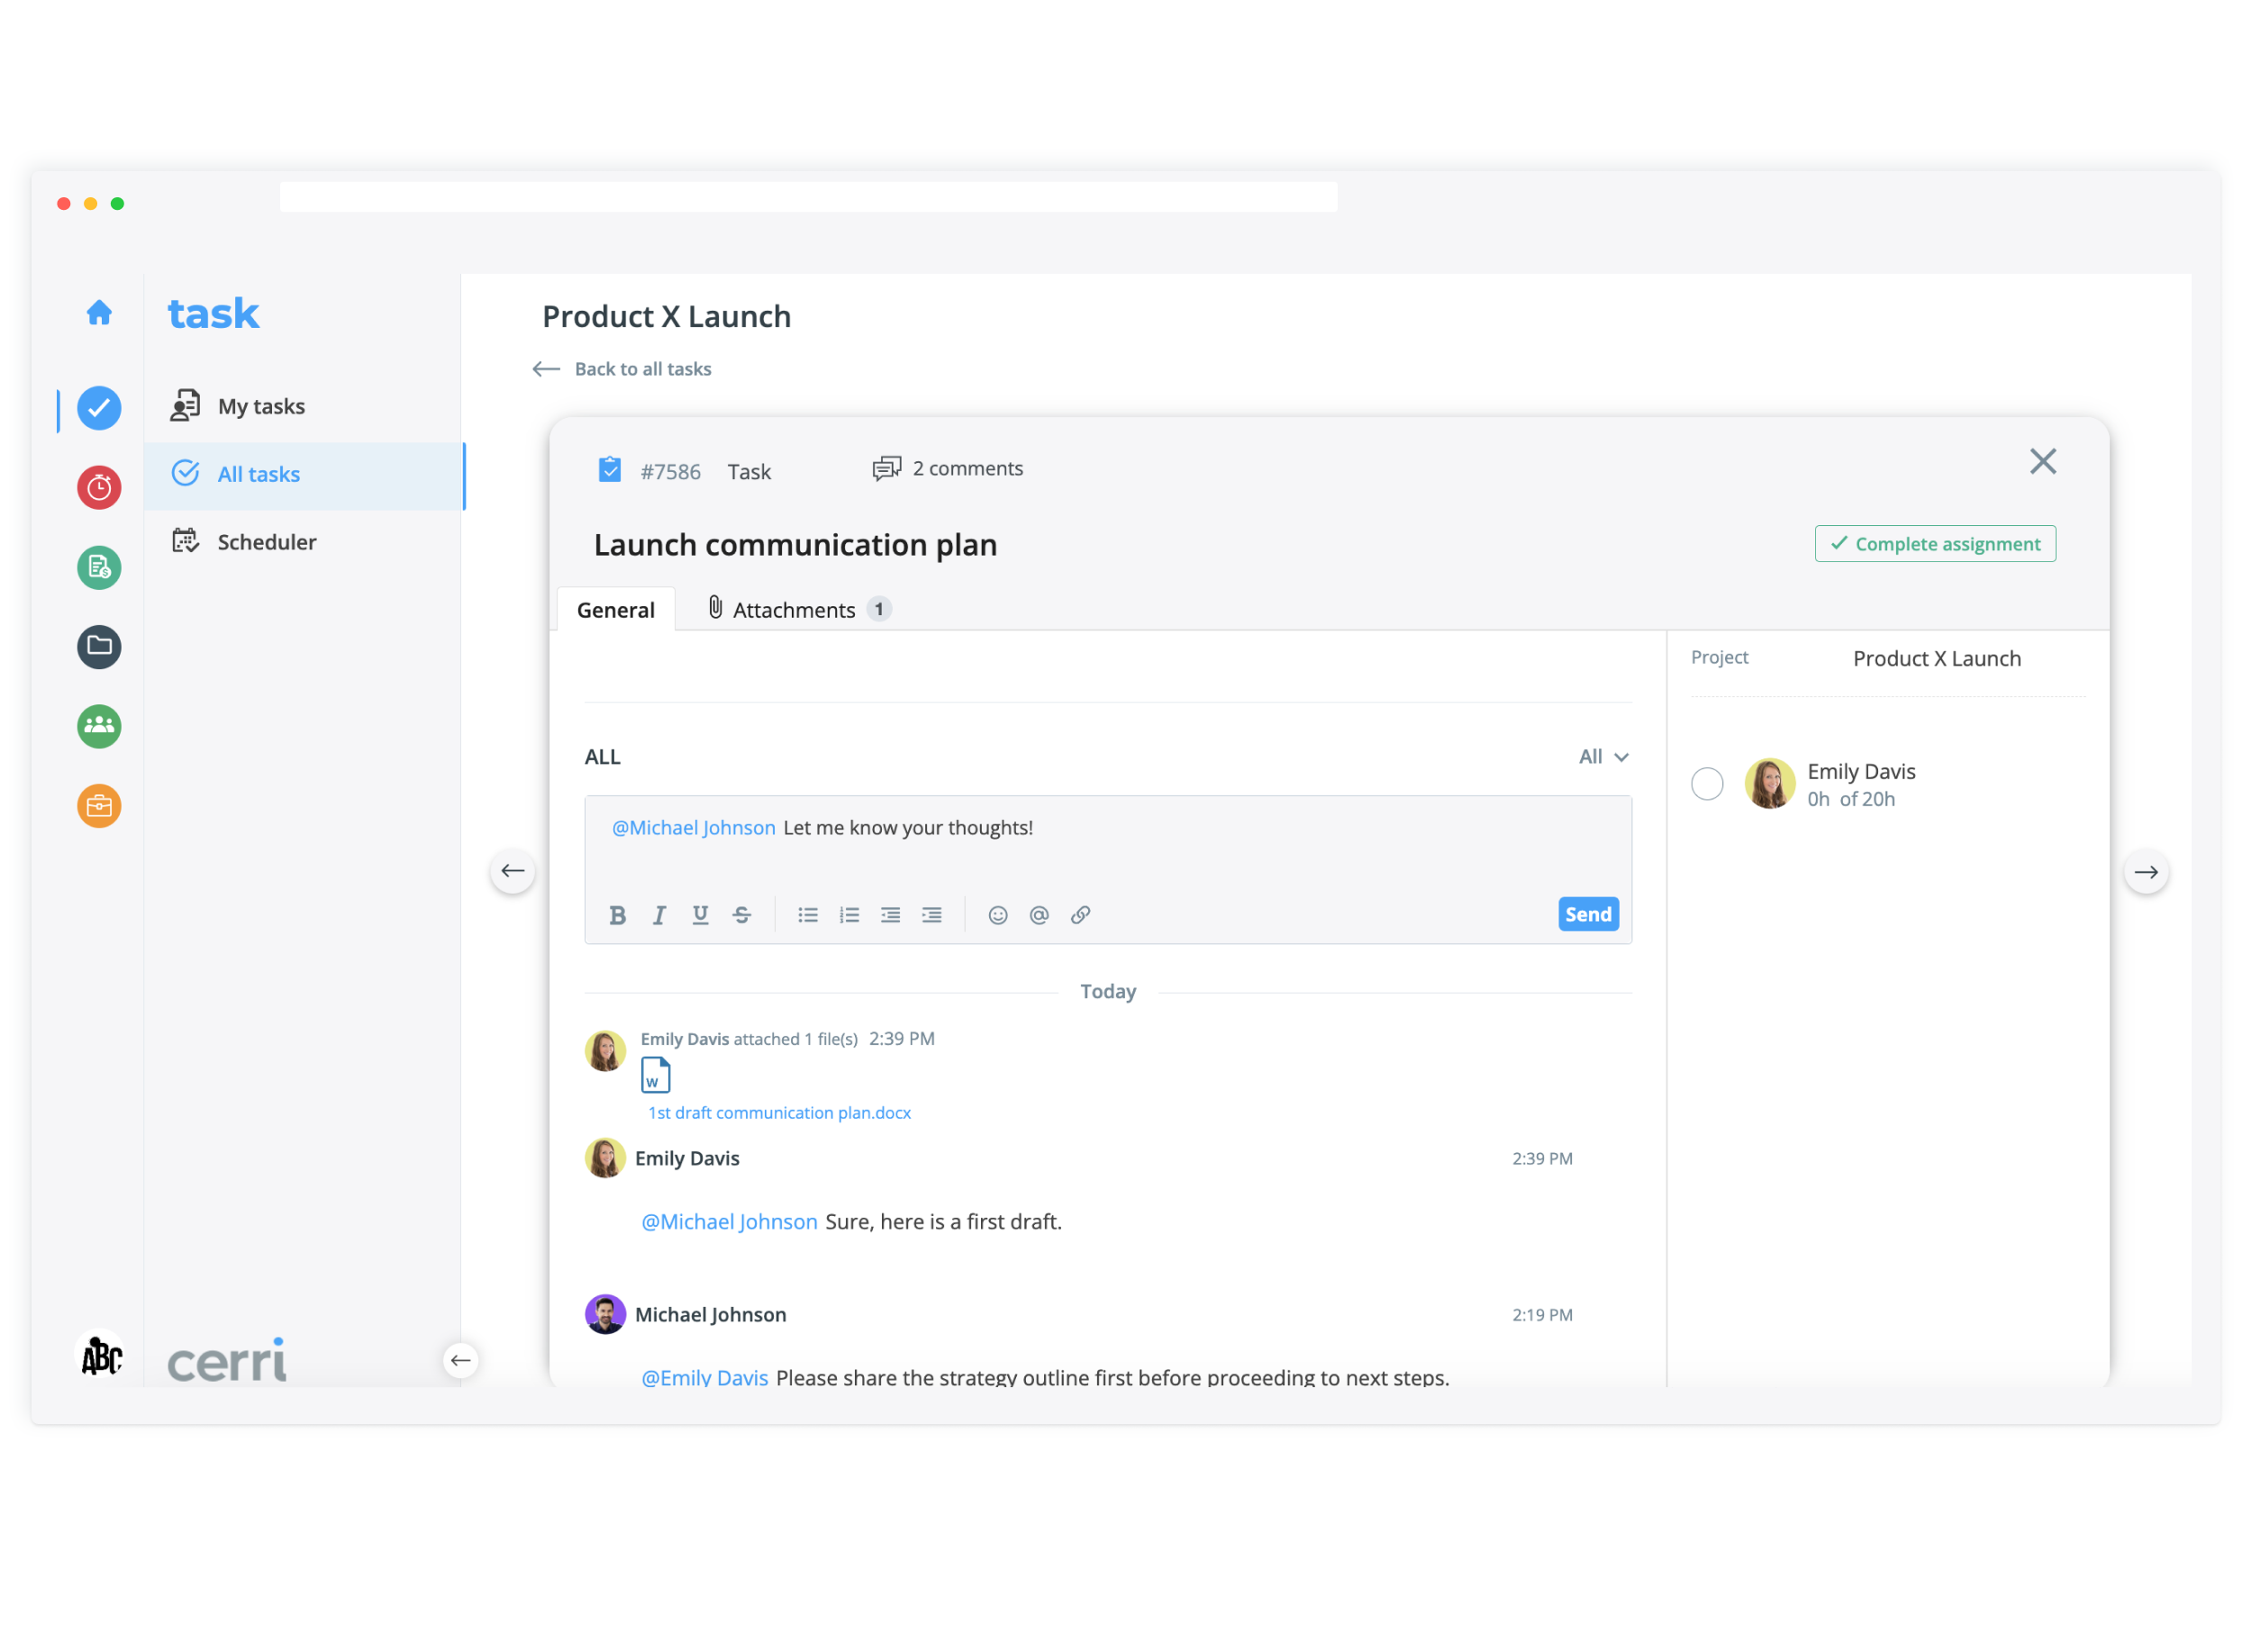The image size is (2252, 1652).
Task: Open the red timer module icon
Action: pos(99,488)
